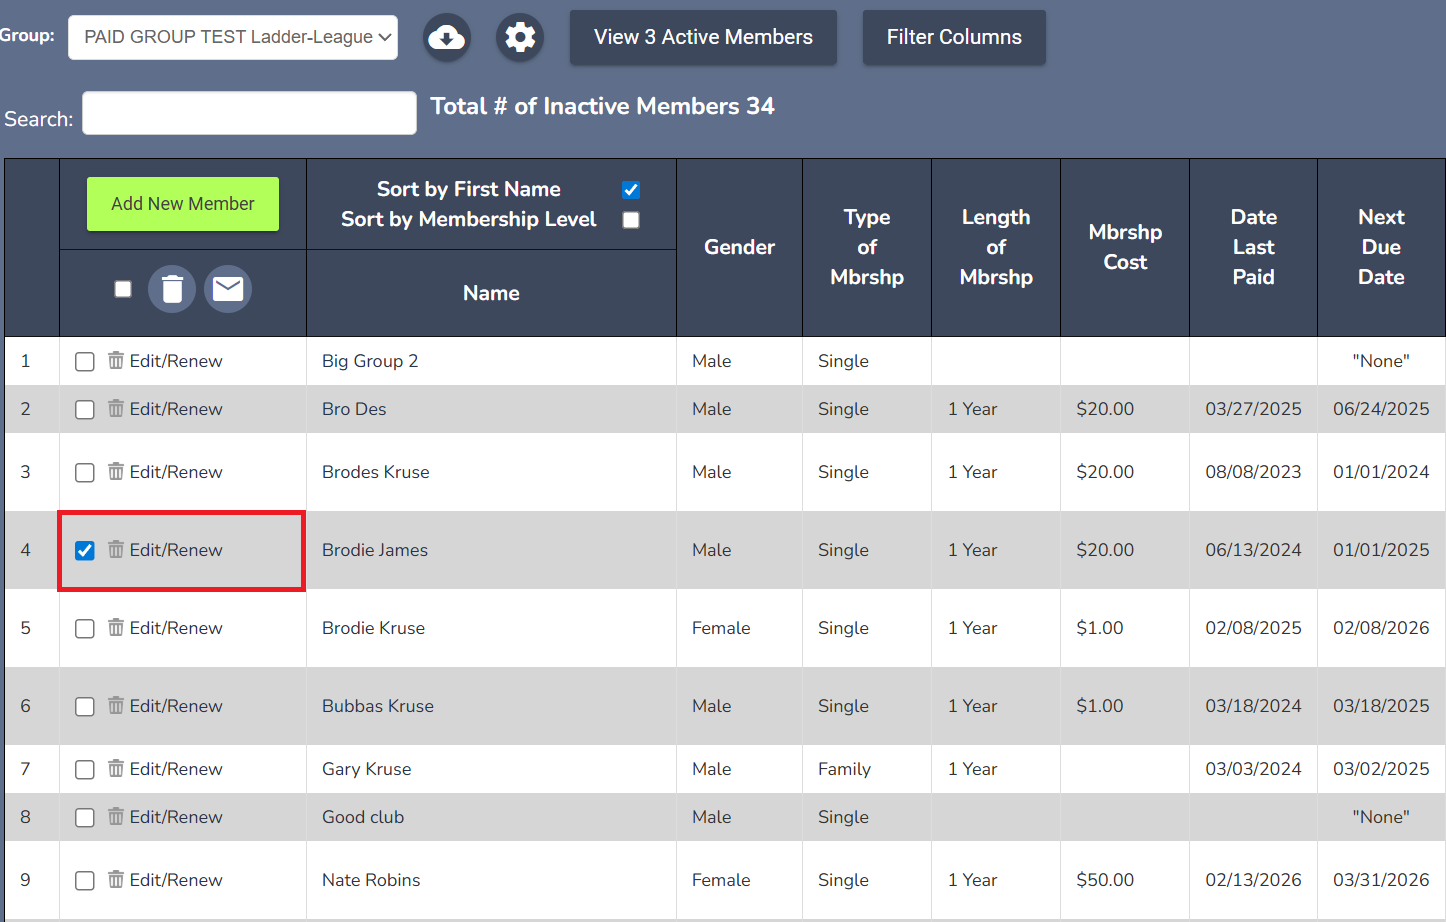Click the "Family" membership type cell

click(x=844, y=769)
